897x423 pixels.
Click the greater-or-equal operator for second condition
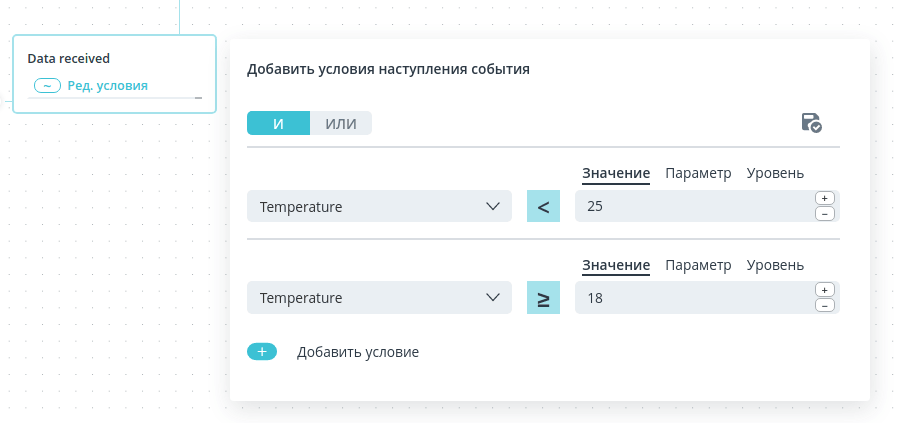point(543,298)
